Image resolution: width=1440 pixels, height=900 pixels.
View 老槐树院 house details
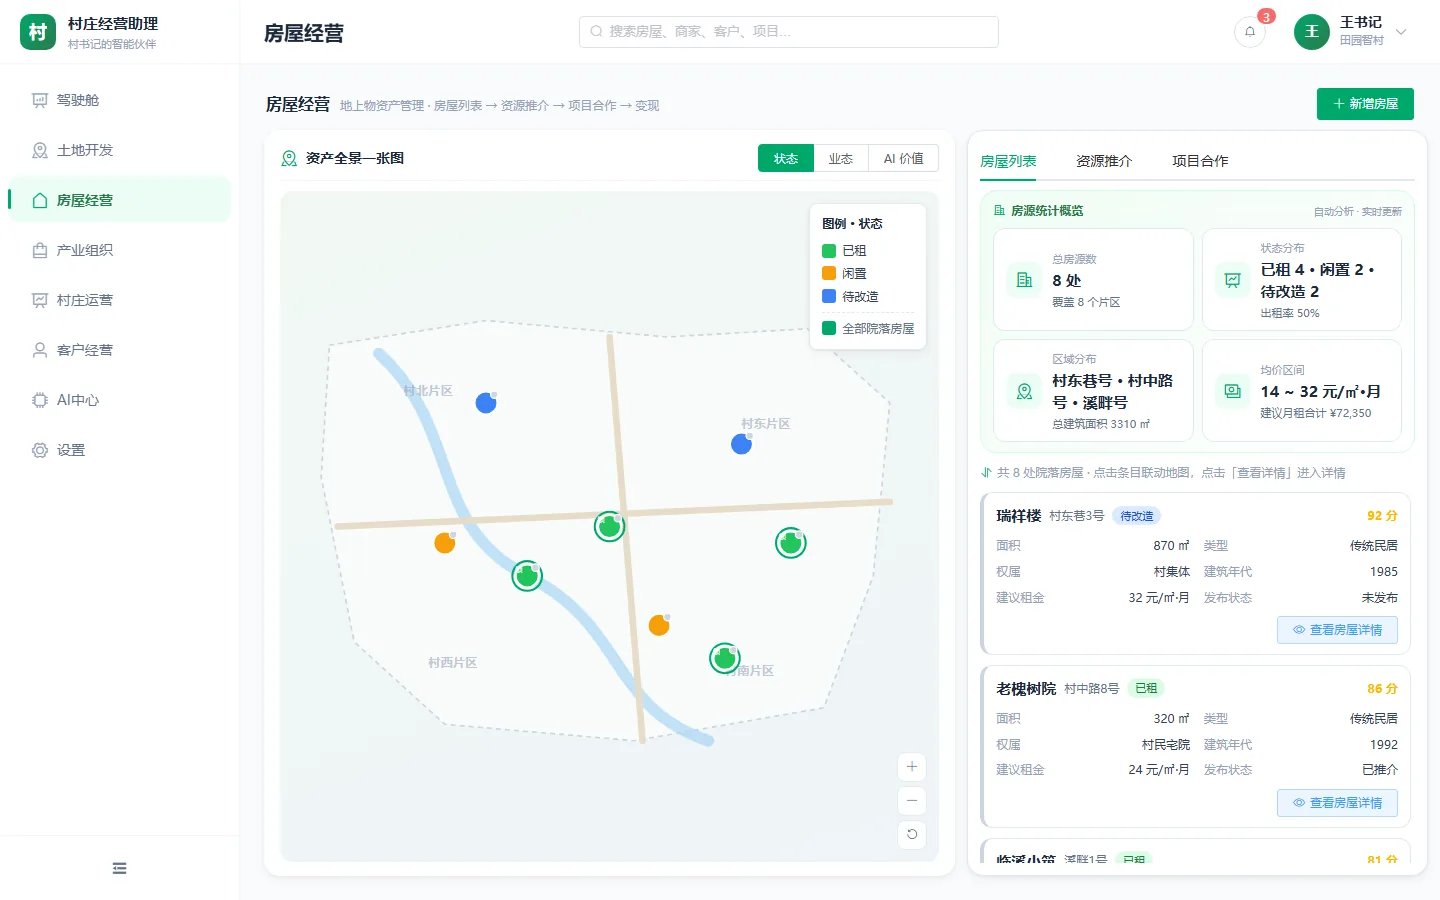pos(1337,803)
